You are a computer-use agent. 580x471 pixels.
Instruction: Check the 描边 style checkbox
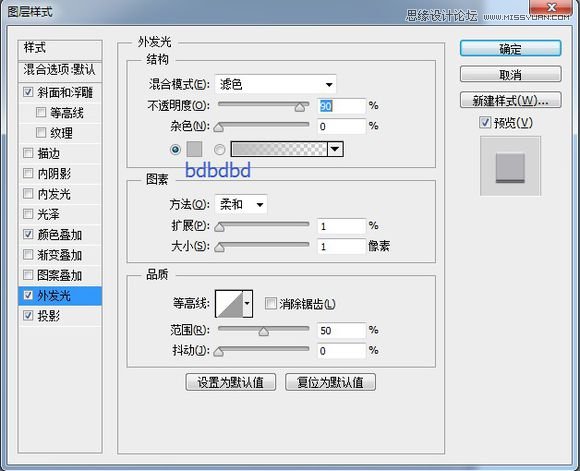(28, 153)
